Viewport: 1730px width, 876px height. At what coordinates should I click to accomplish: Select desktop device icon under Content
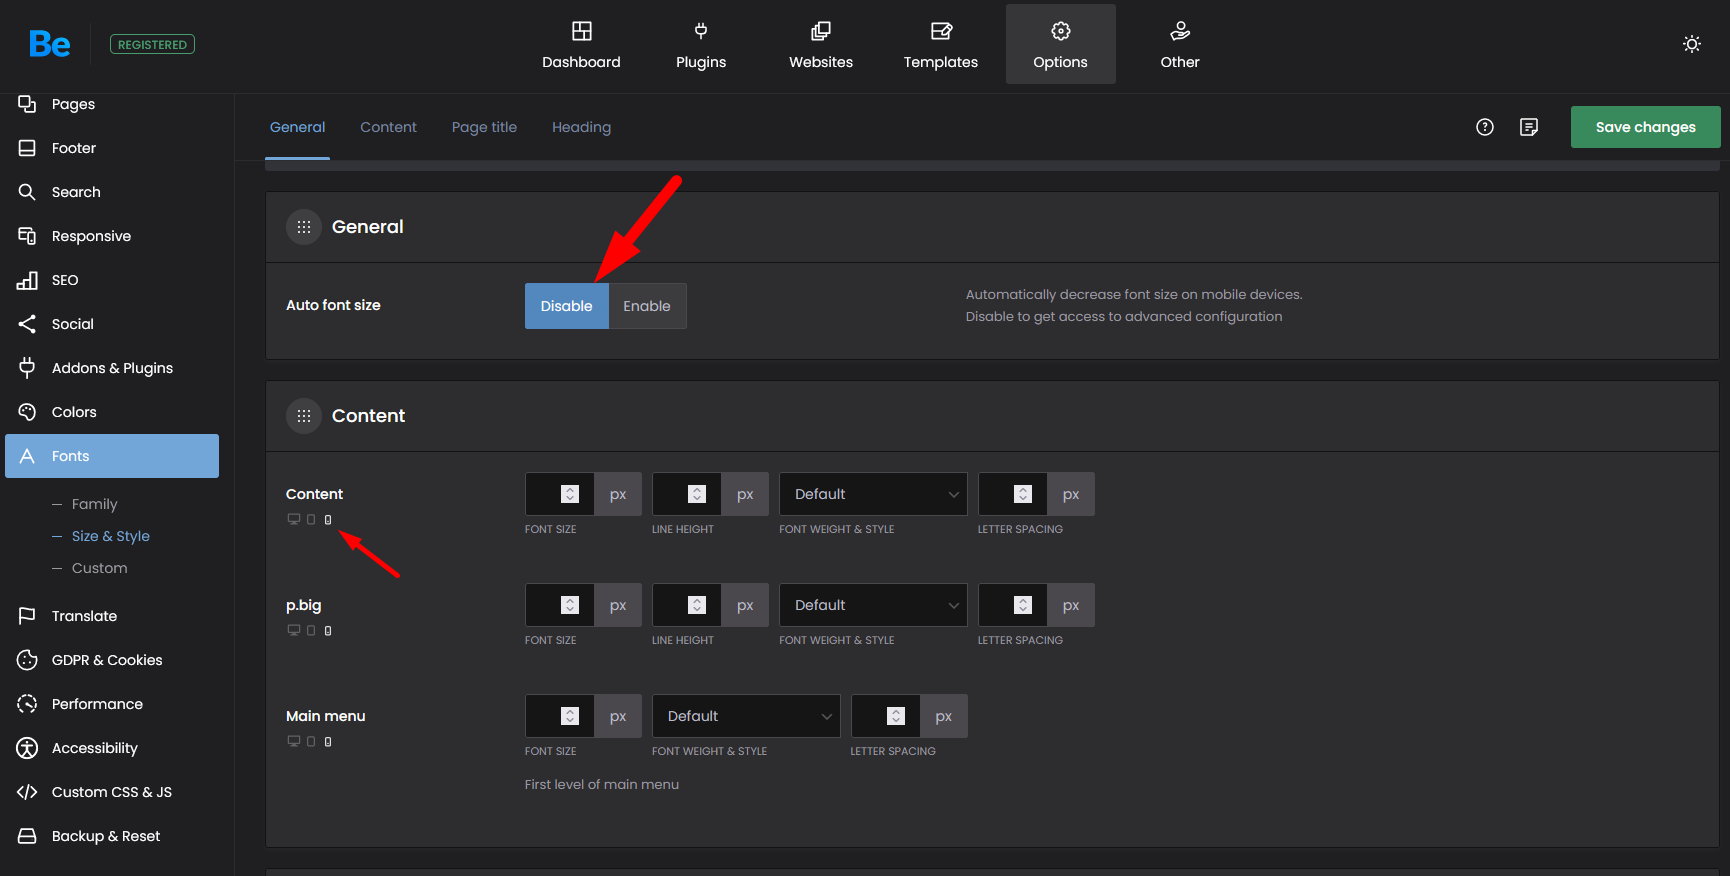(x=294, y=519)
